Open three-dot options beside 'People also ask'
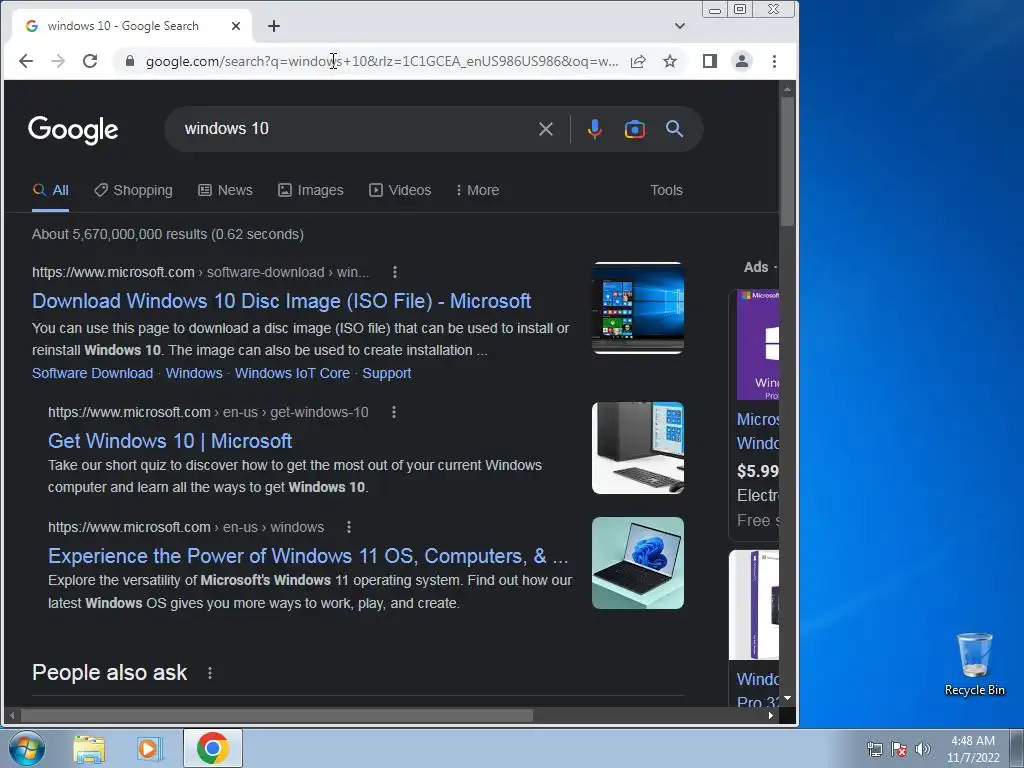The width and height of the screenshot is (1024, 768). pyautogui.click(x=210, y=673)
